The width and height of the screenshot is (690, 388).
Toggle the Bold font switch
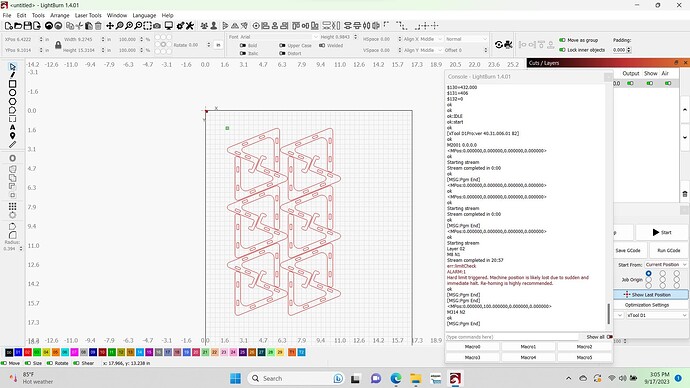coord(243,45)
